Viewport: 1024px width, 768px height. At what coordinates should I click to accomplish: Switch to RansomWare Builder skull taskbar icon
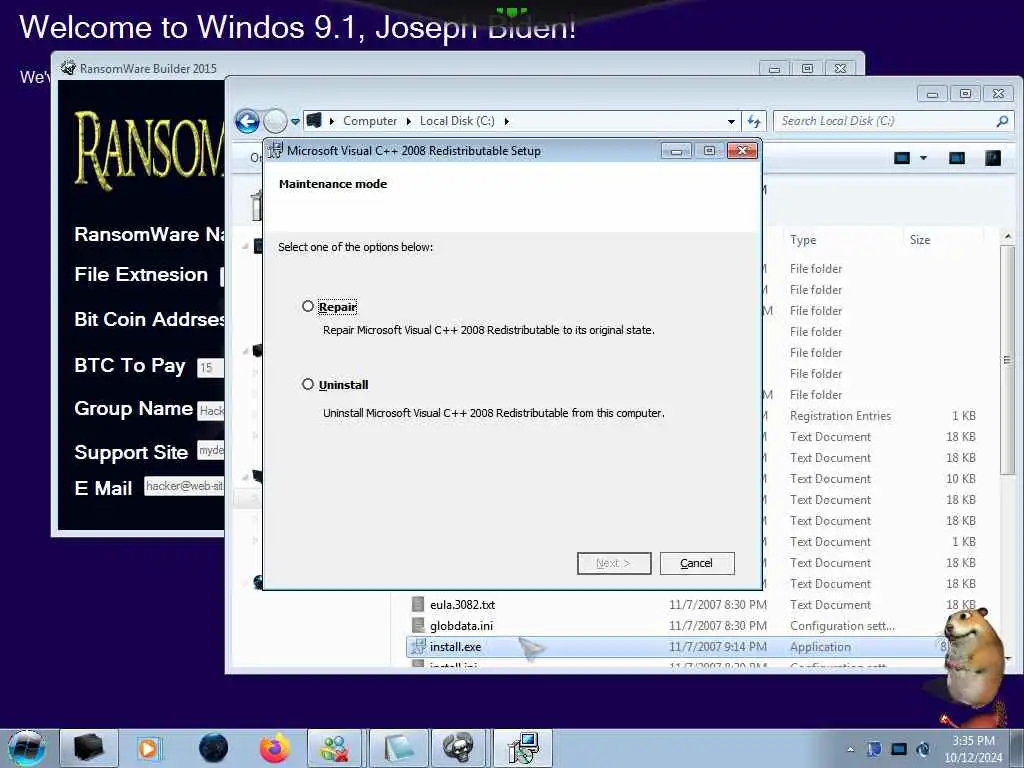click(458, 748)
